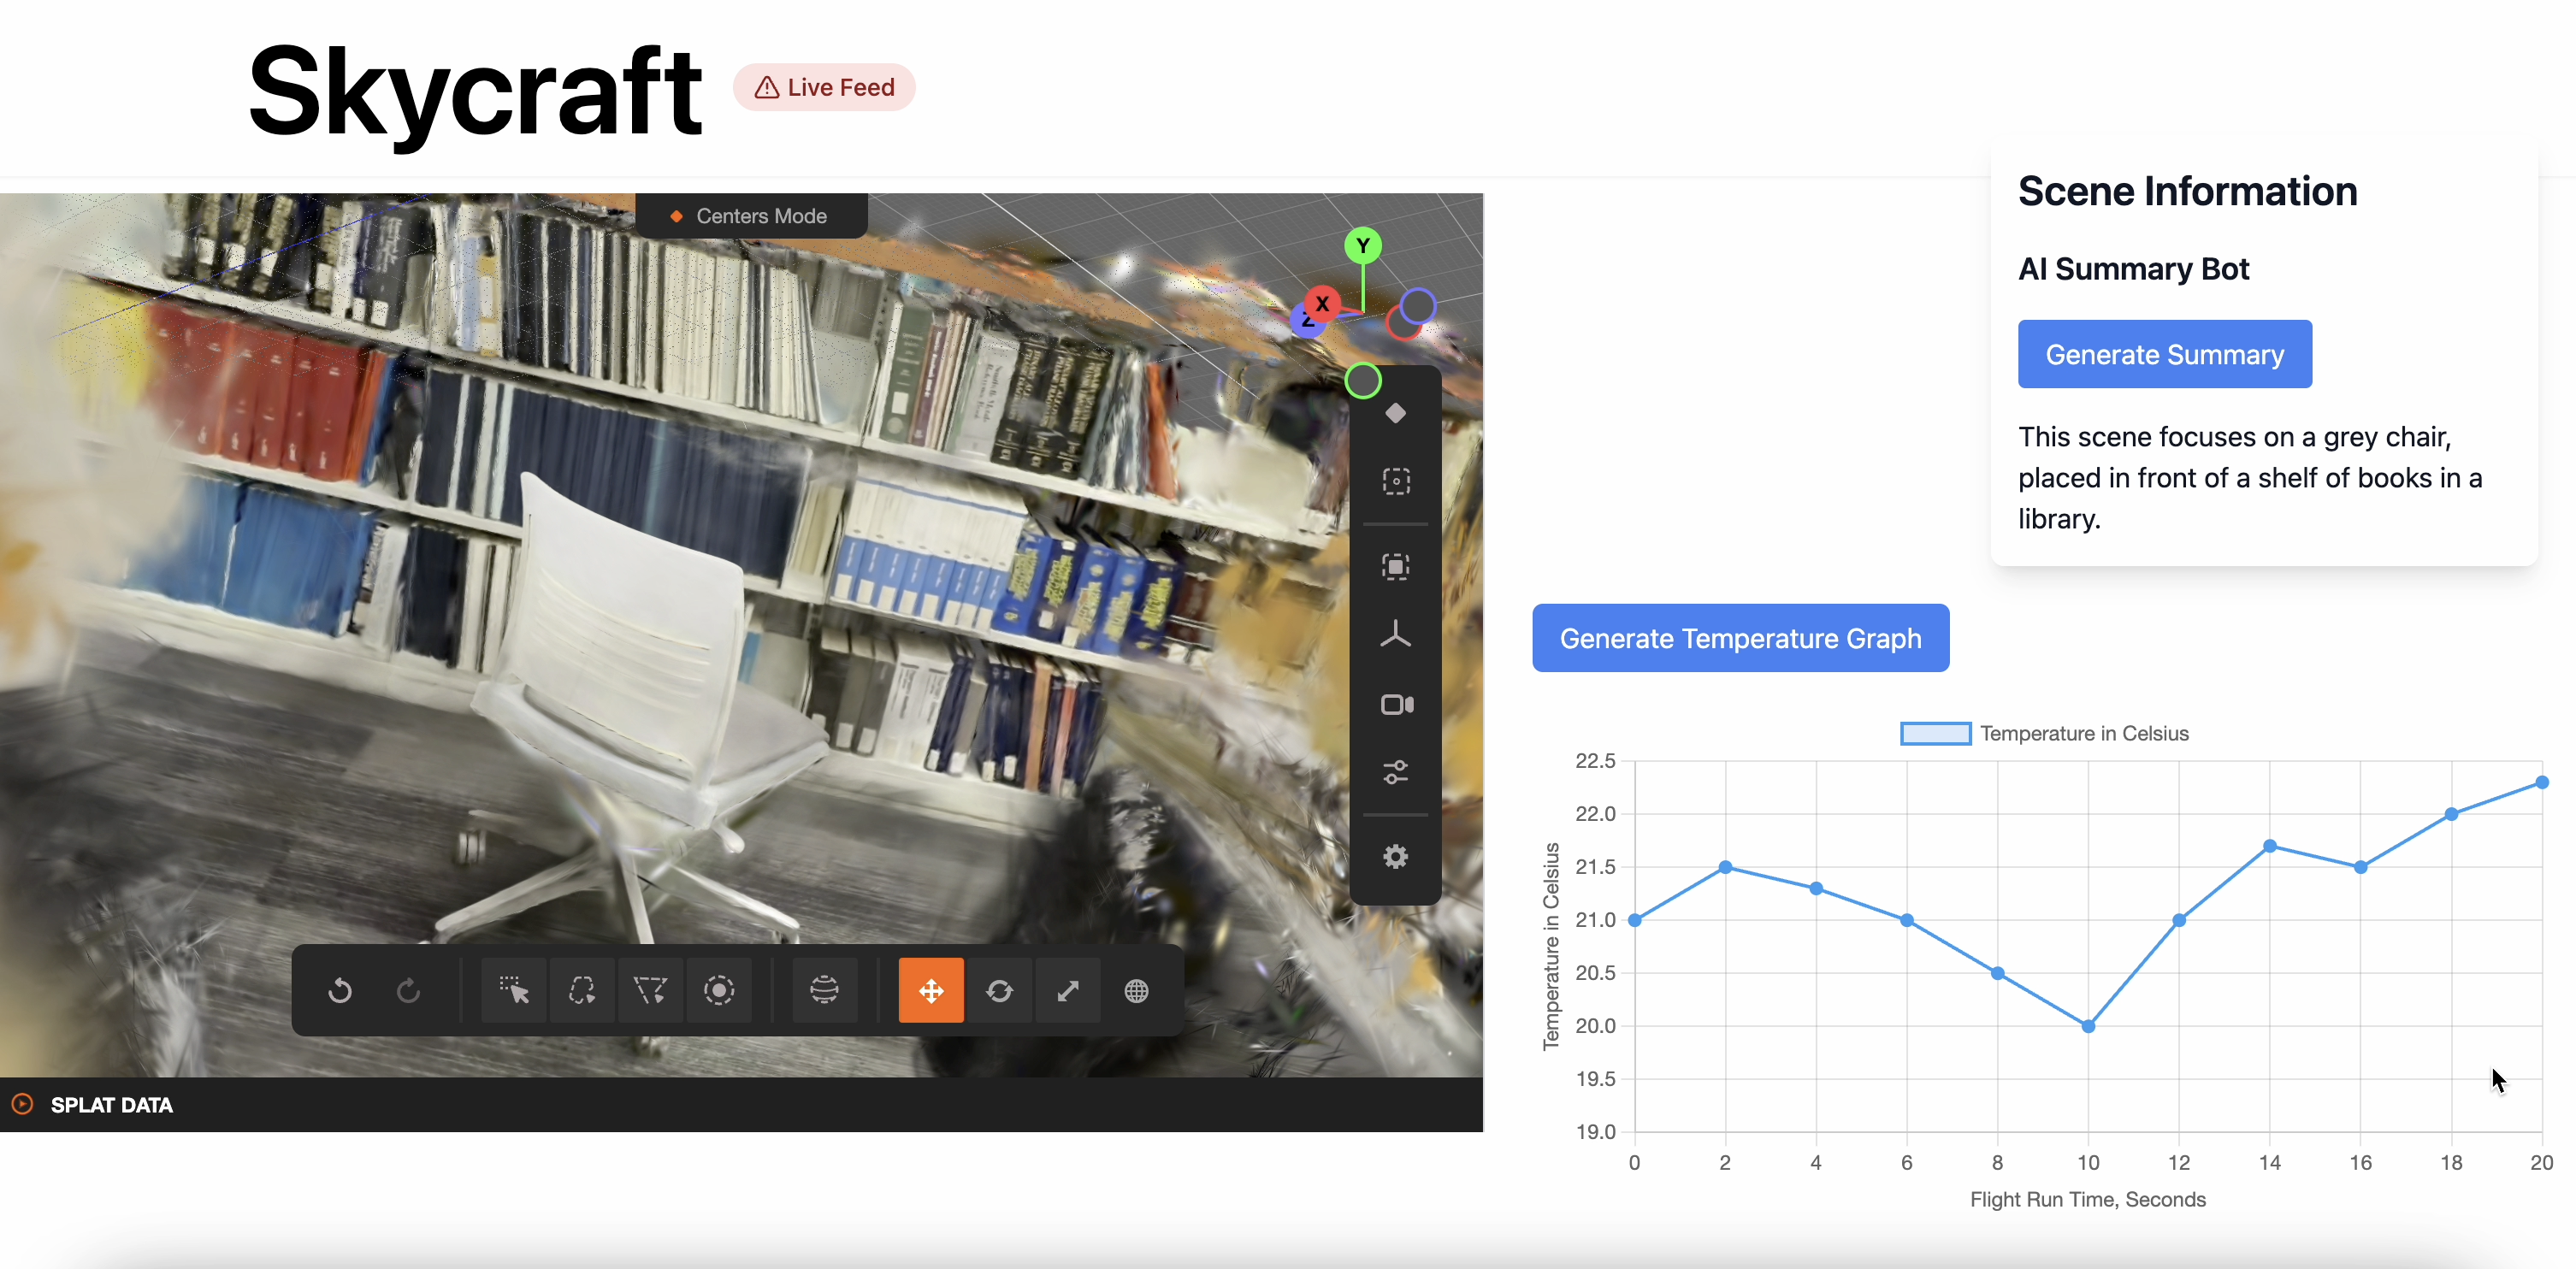This screenshot has height=1269, width=2576.
Task: Select the Scale tool
Action: click(x=1070, y=990)
